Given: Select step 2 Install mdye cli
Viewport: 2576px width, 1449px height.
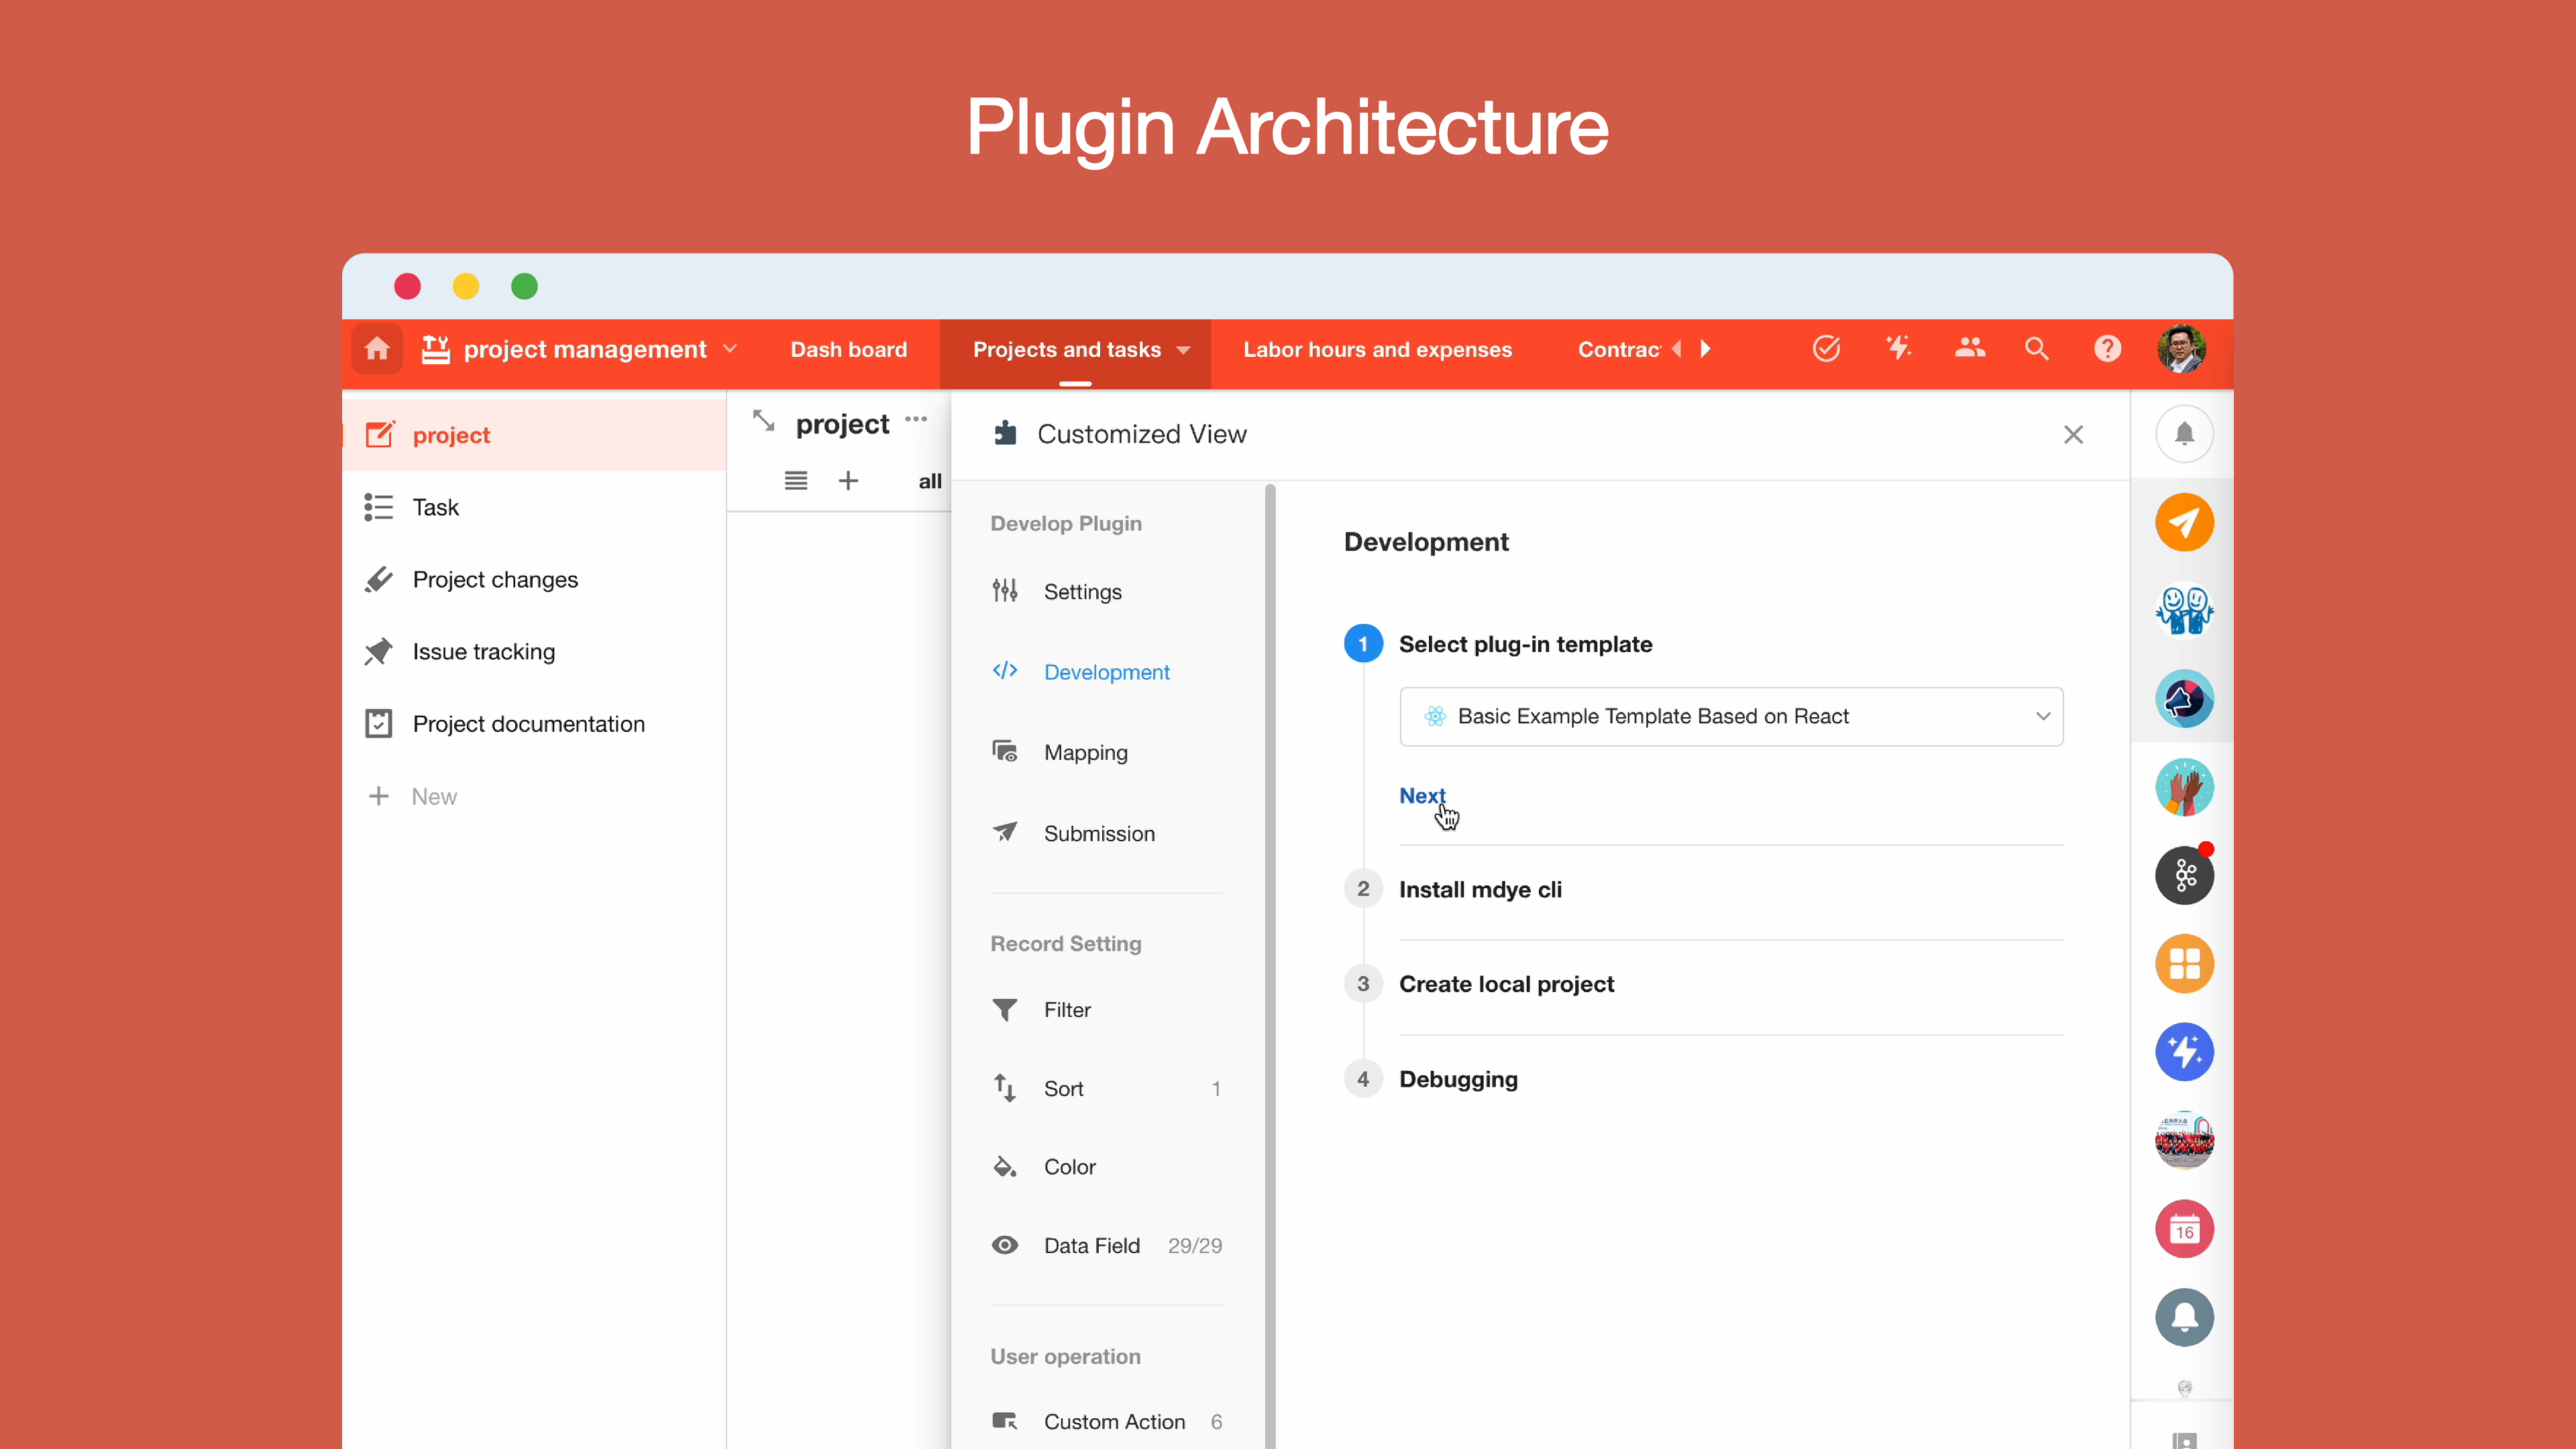Looking at the screenshot, I should tap(1480, 890).
